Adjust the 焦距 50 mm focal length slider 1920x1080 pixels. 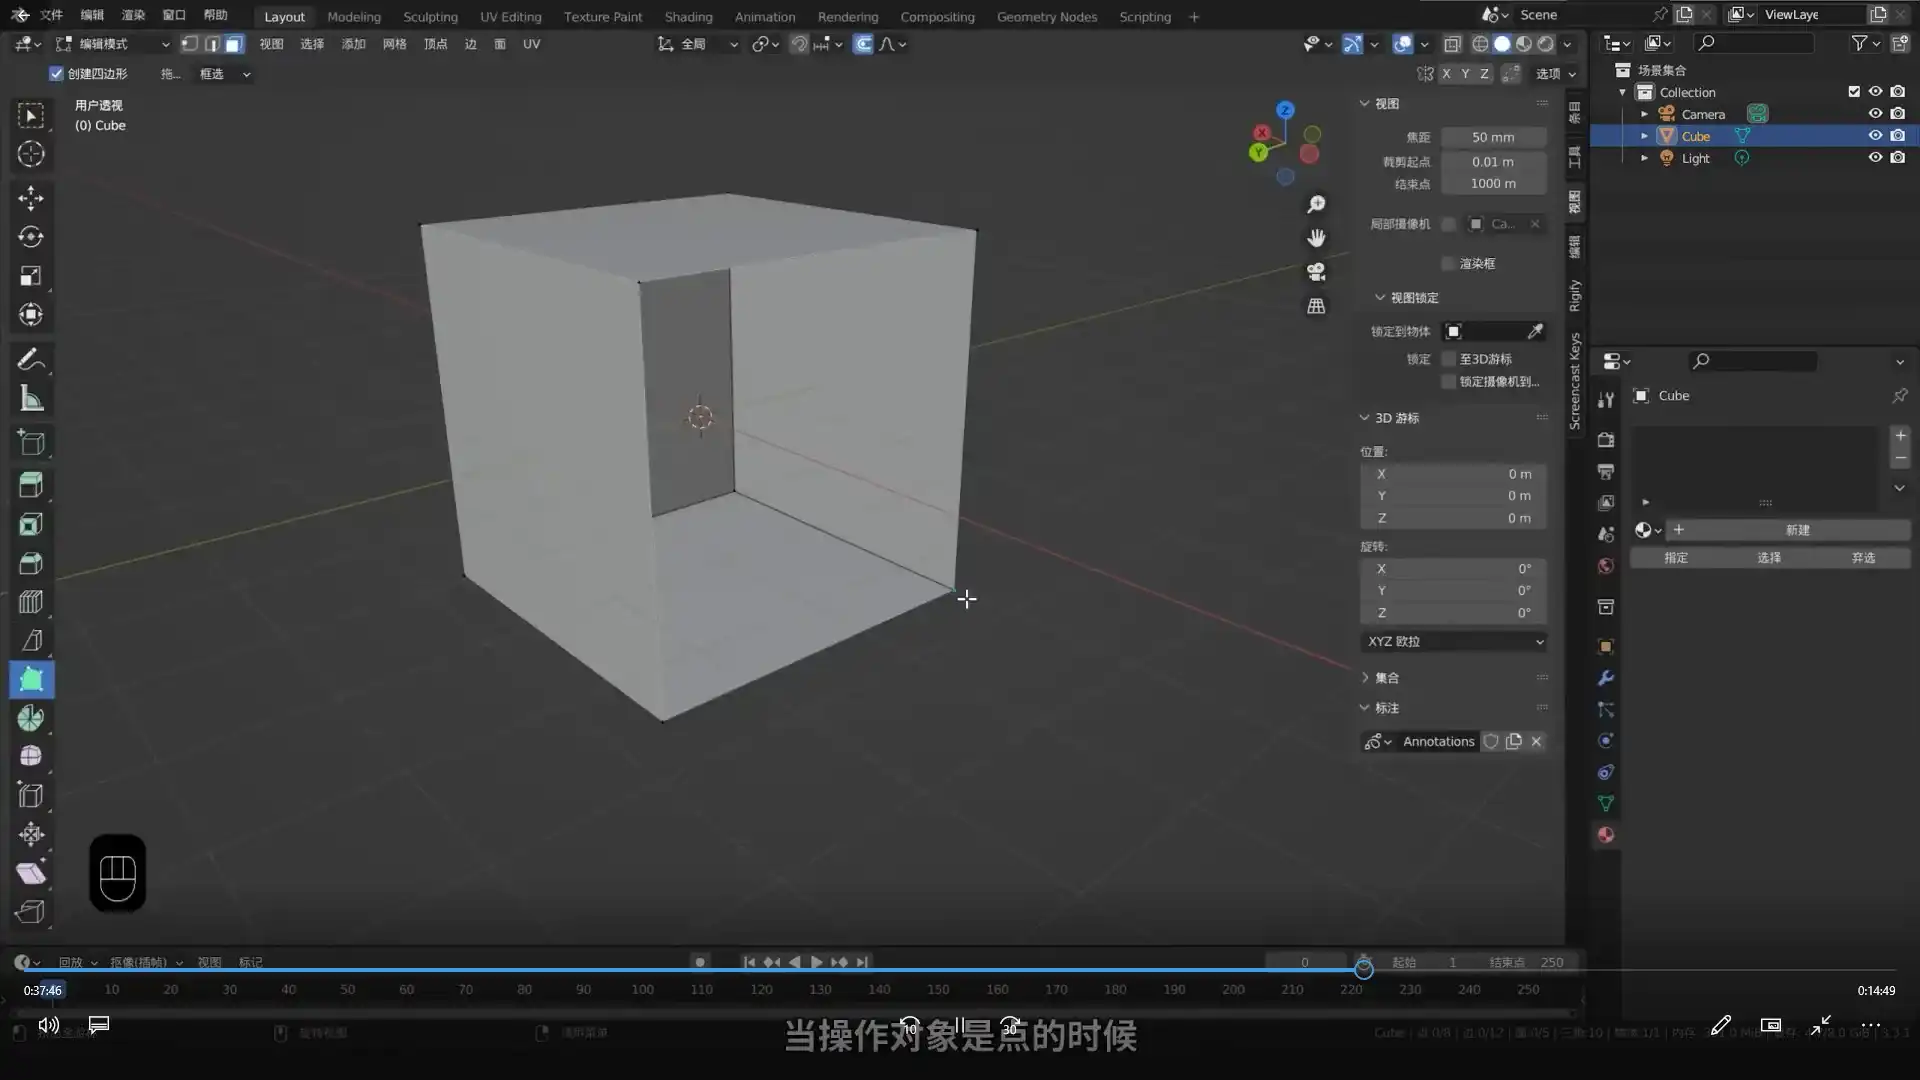pos(1492,137)
